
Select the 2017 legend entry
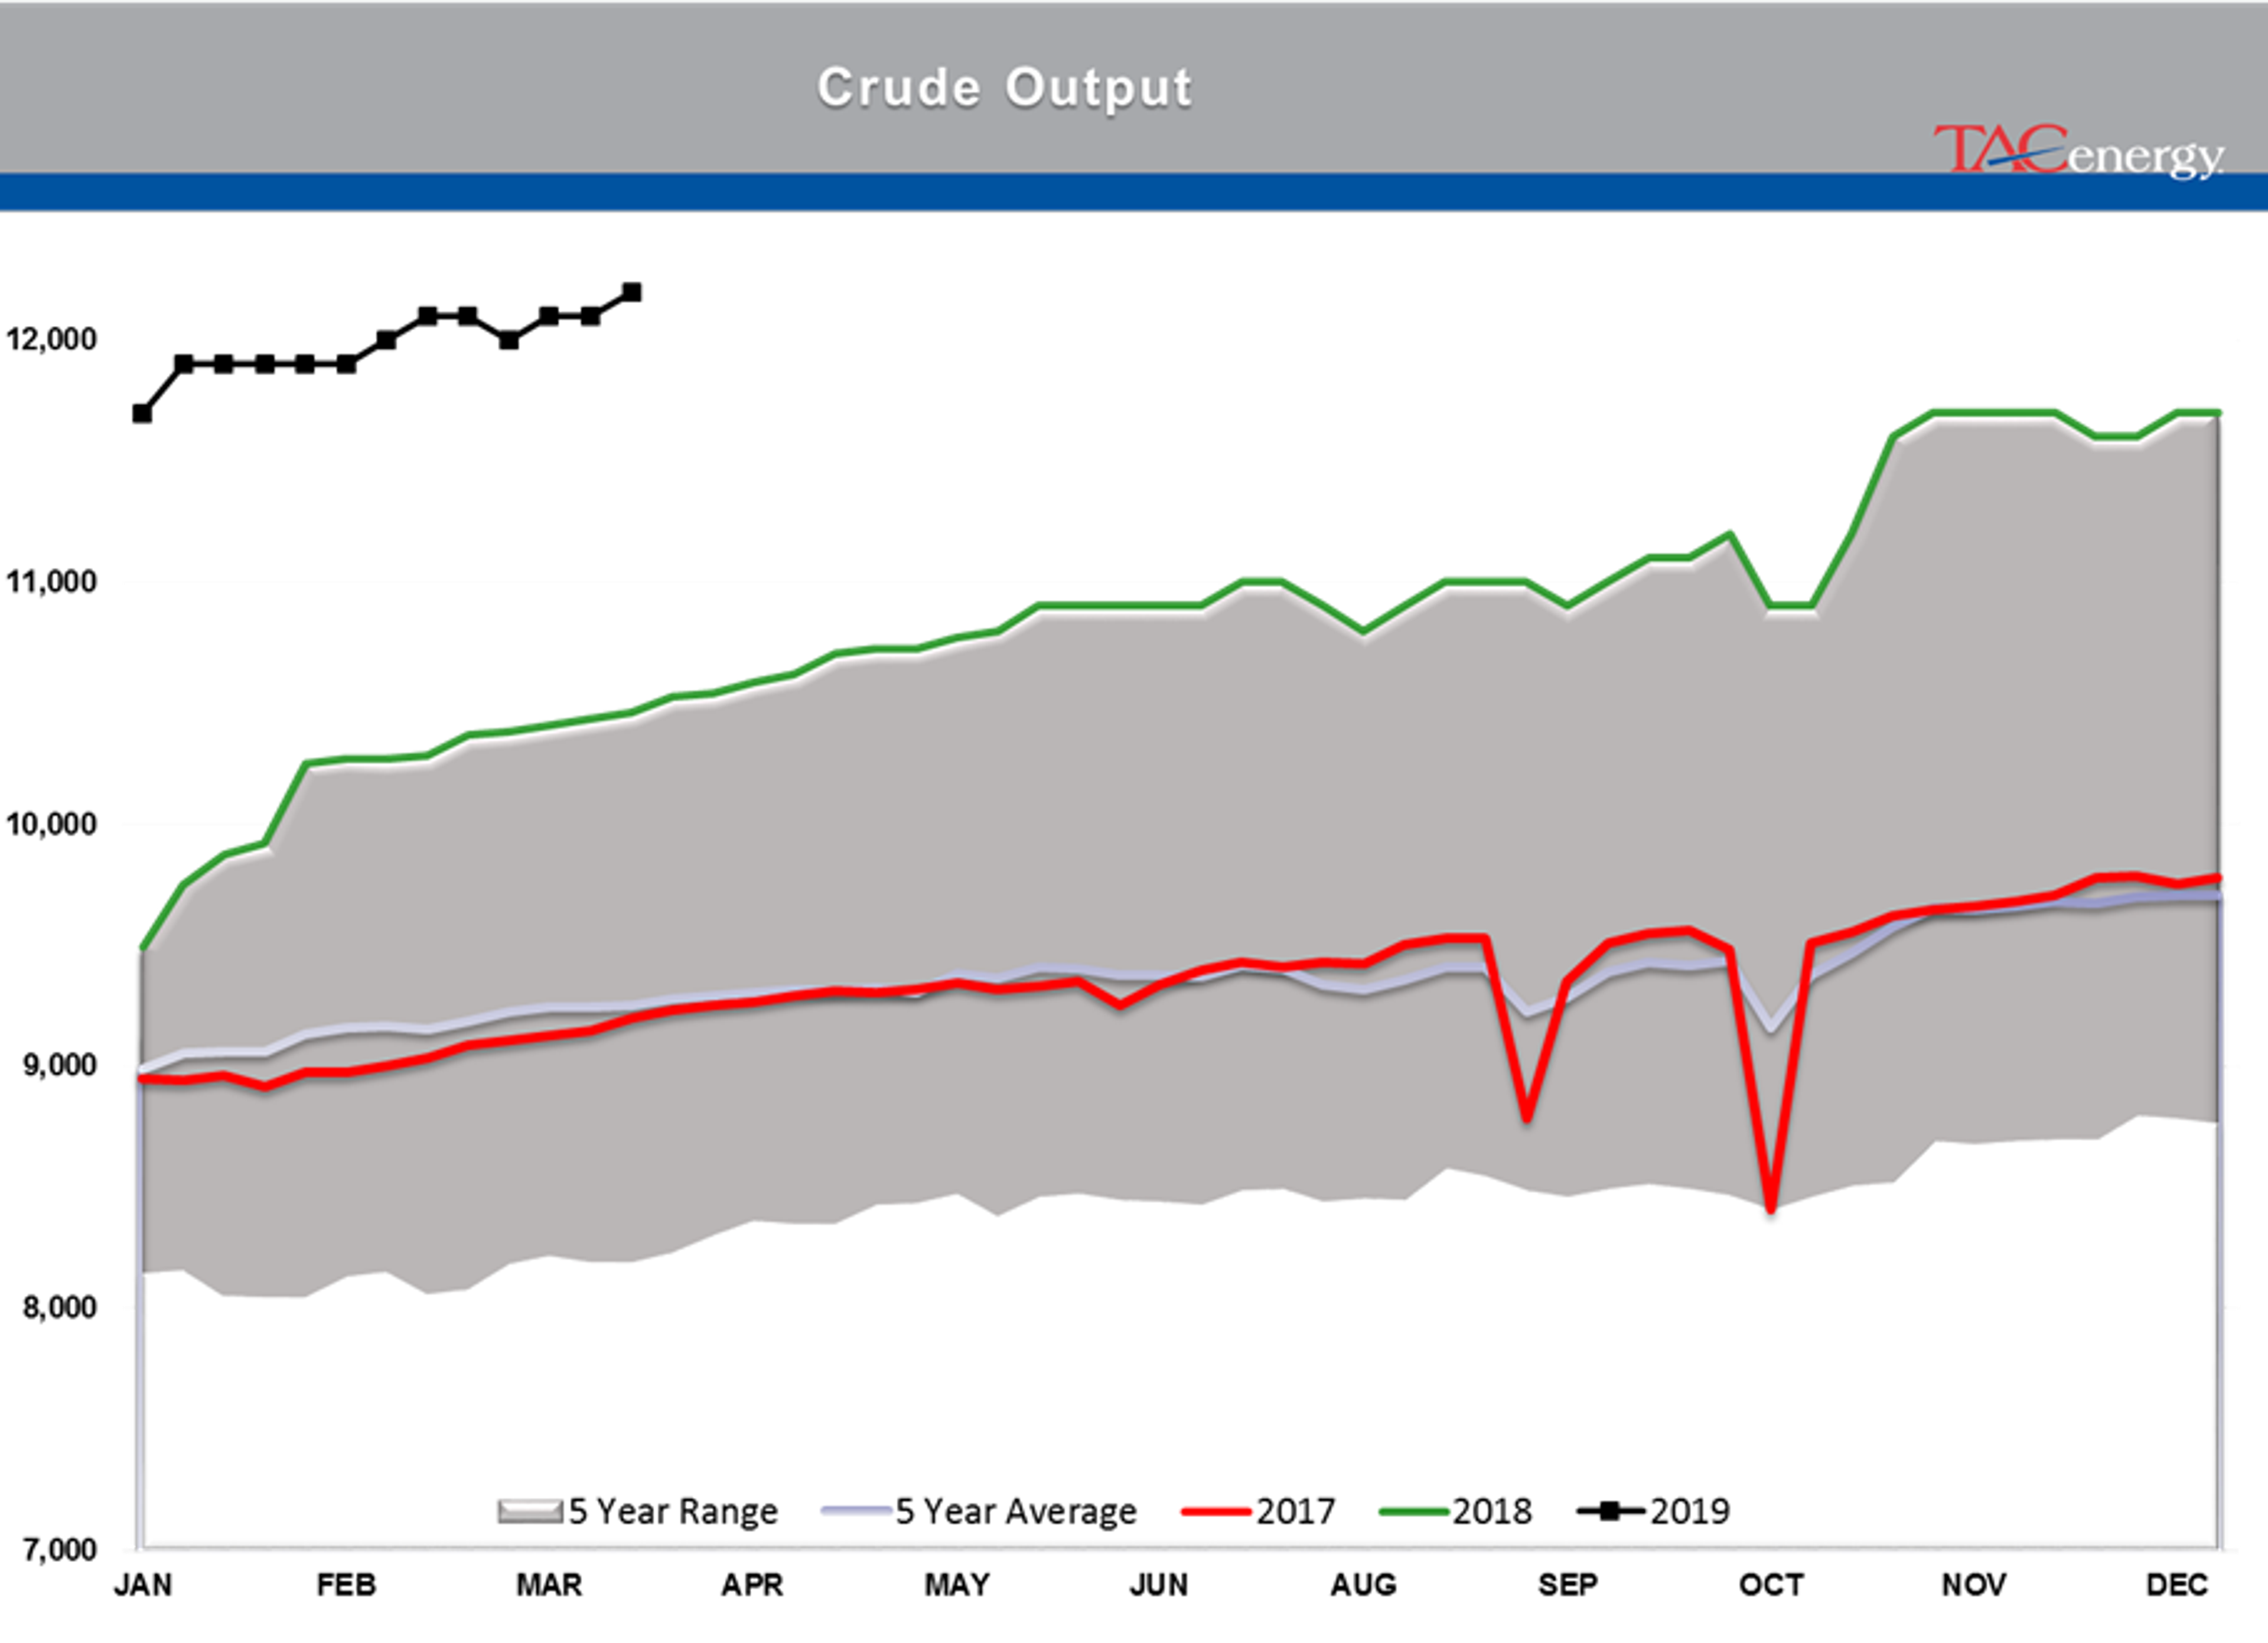pyautogui.click(x=1258, y=1511)
